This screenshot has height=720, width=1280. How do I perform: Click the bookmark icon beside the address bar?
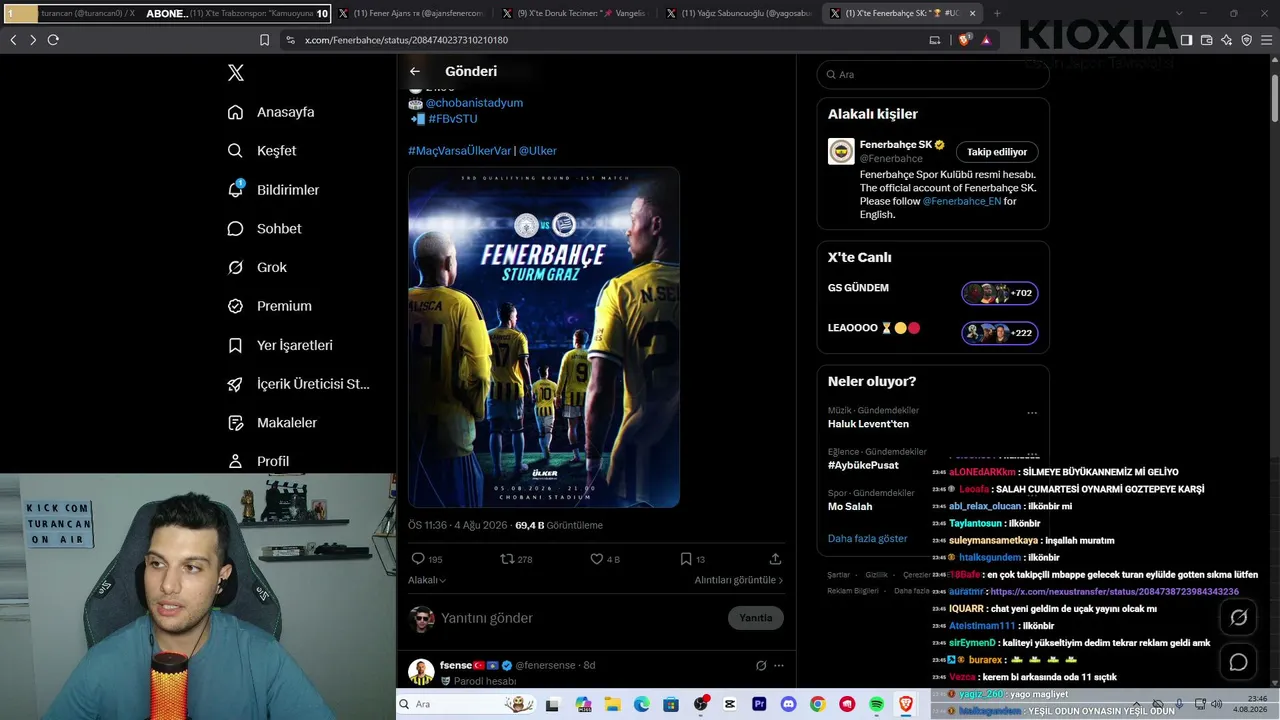click(264, 40)
